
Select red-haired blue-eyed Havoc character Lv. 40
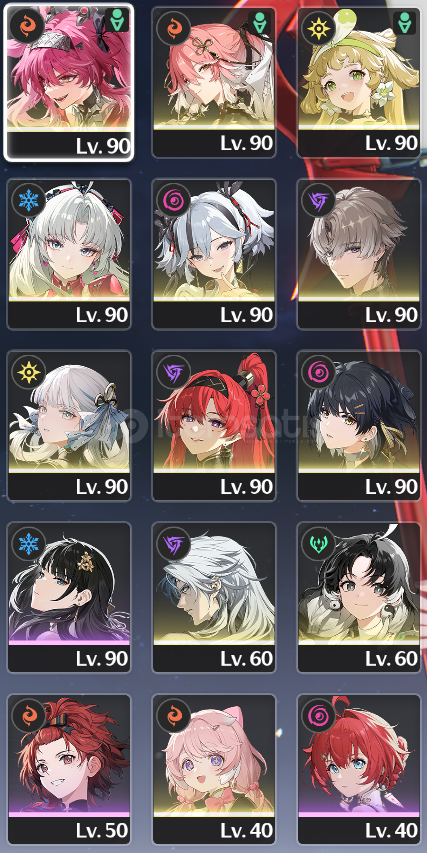click(x=358, y=770)
